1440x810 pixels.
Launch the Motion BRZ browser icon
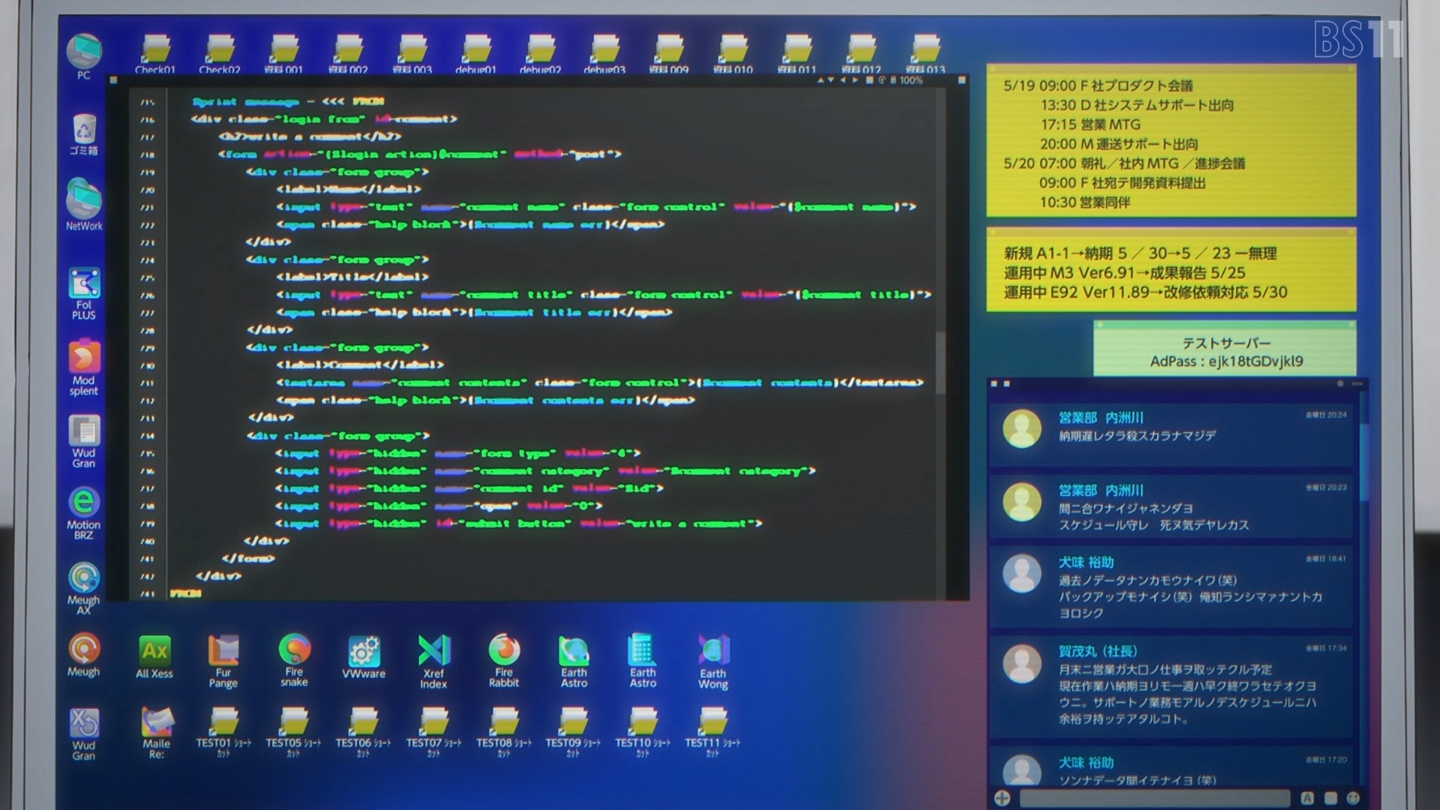click(84, 514)
